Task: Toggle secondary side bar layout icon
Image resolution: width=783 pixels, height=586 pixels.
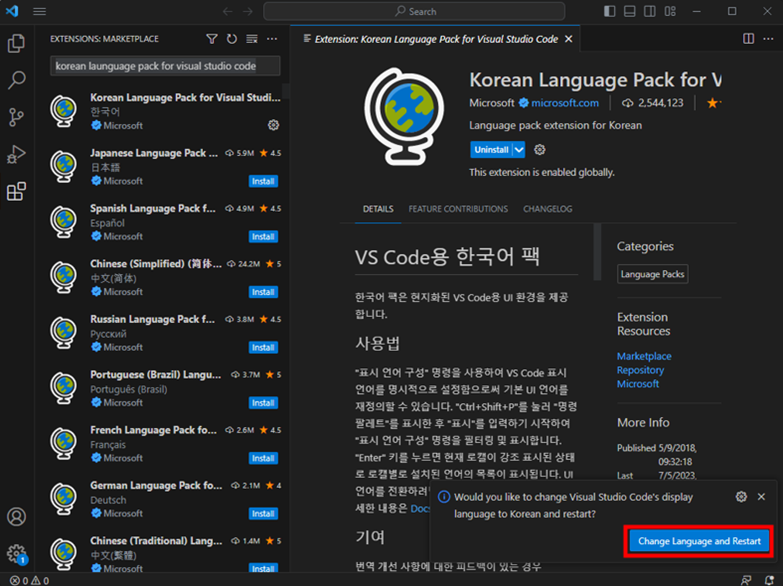Action: (649, 11)
